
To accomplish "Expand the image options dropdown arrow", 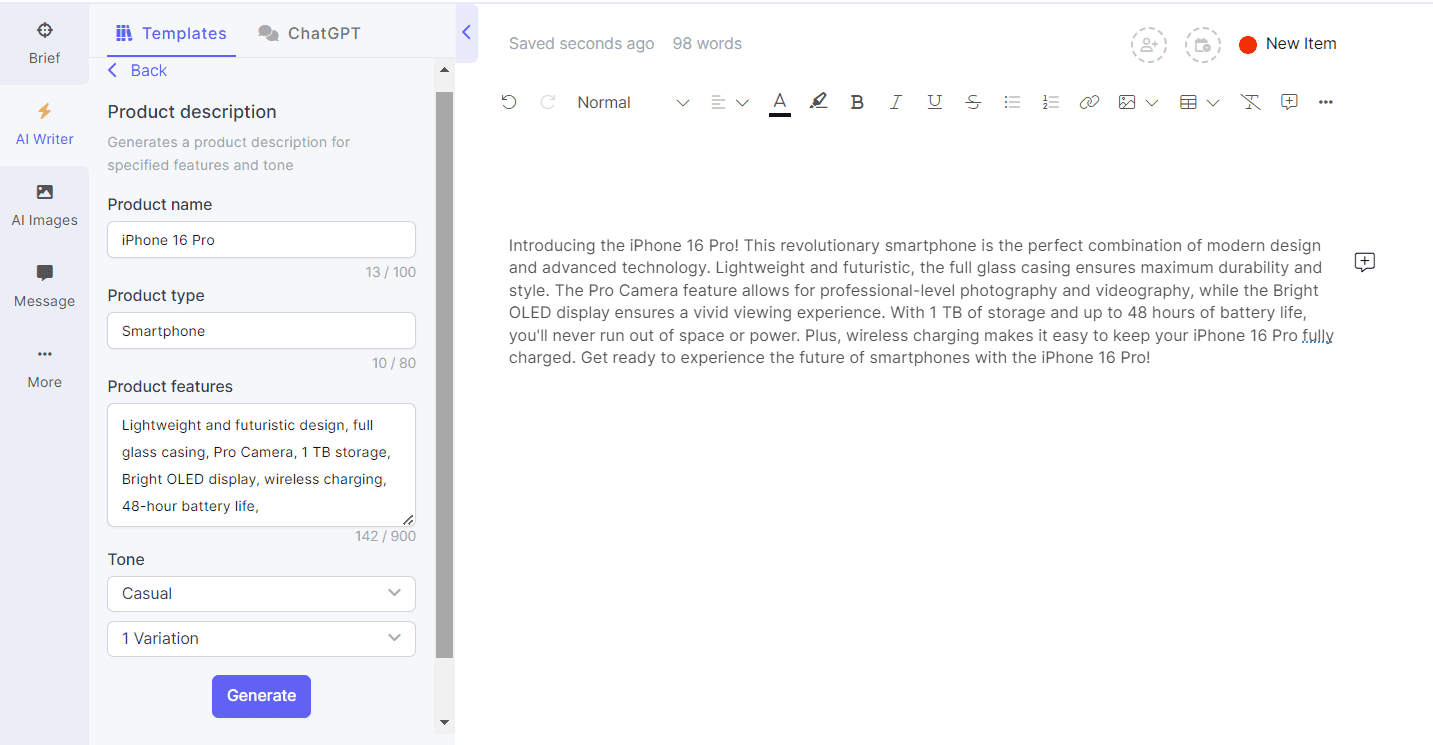I will click(x=1152, y=102).
